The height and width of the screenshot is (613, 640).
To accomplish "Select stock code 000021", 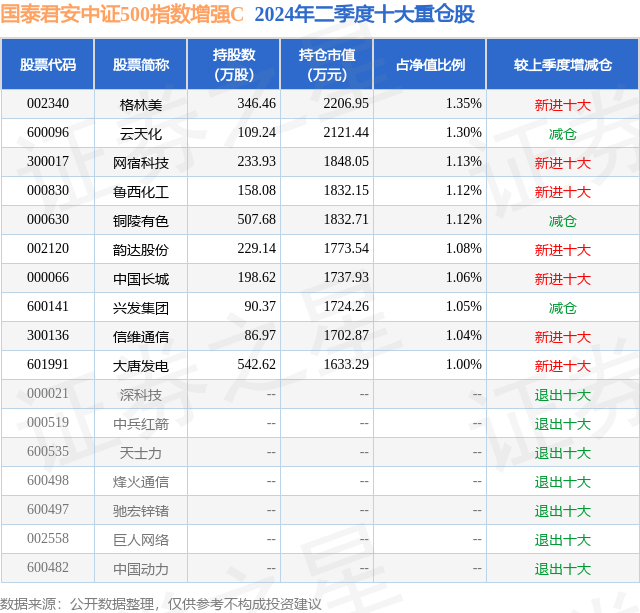I will click(48, 393).
